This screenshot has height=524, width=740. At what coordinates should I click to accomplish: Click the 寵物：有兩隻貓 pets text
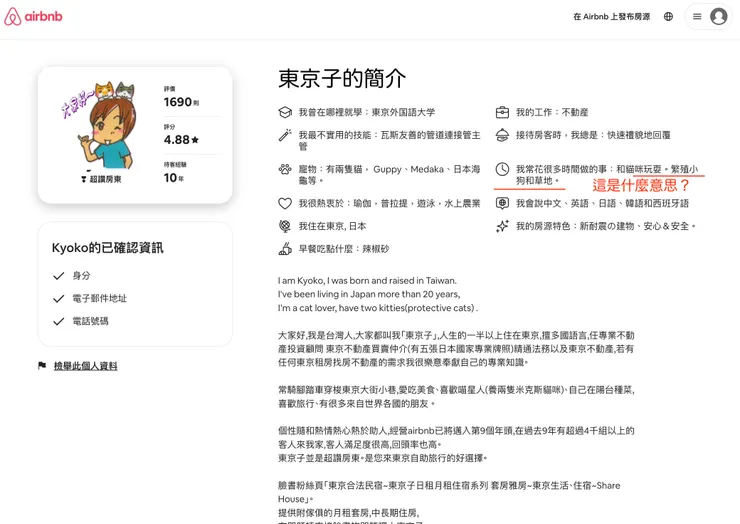(x=389, y=175)
